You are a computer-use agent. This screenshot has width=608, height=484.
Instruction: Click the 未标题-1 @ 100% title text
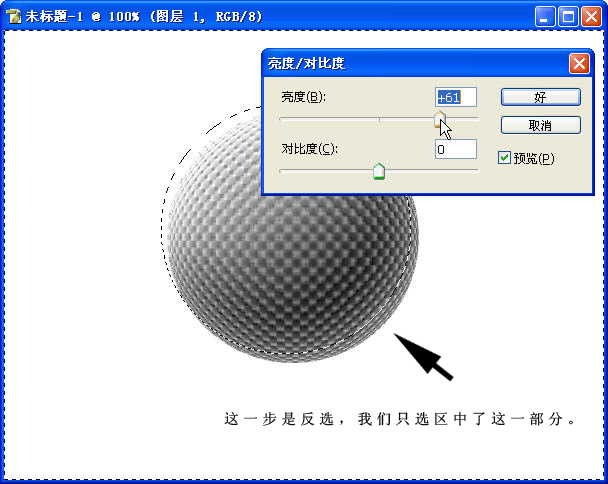[143, 16]
